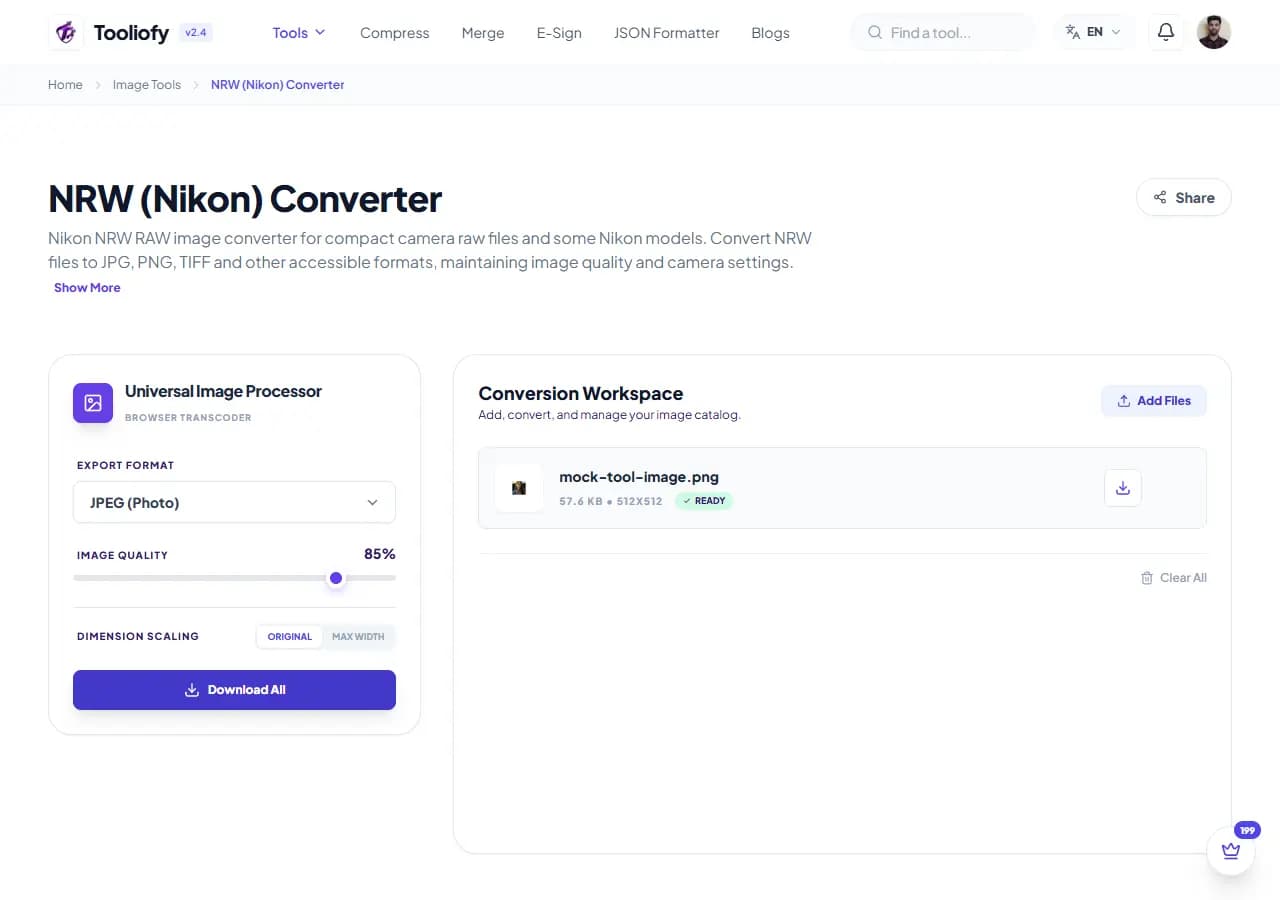Switch dimension scaling to MAX WIDTH

click(x=358, y=636)
